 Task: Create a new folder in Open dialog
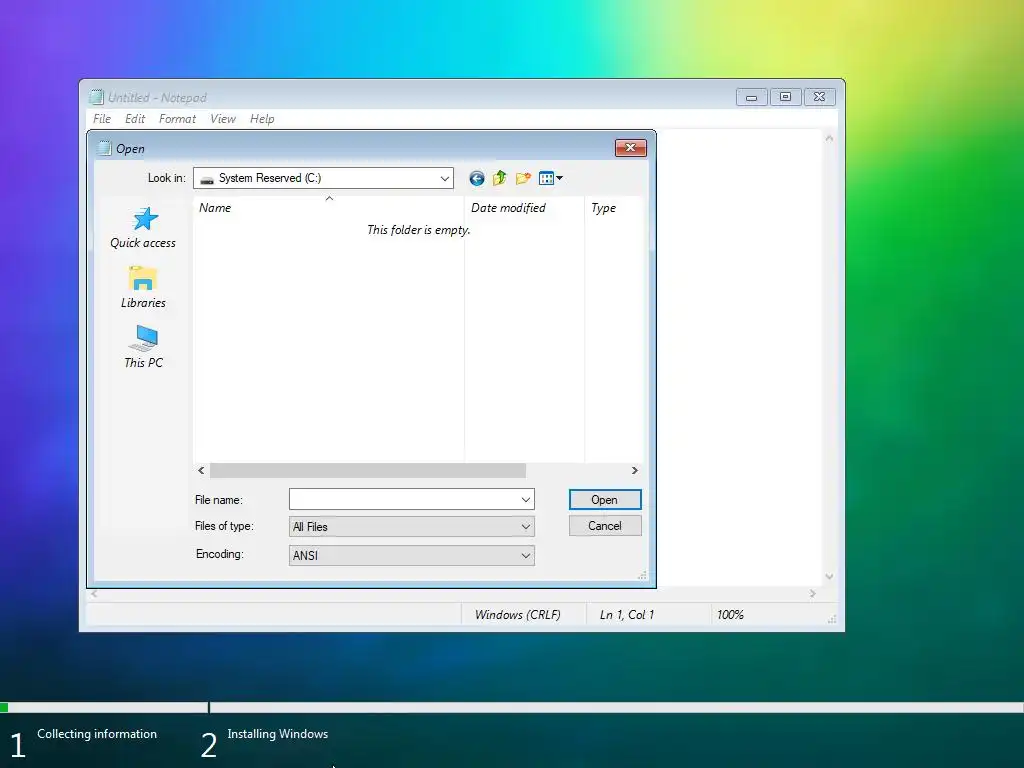[523, 178]
